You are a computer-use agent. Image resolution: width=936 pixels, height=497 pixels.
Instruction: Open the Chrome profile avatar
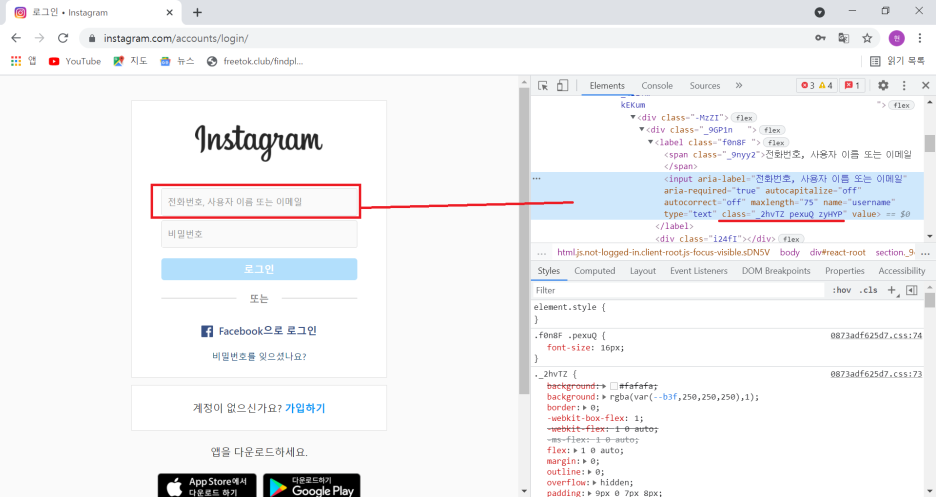pos(896,38)
